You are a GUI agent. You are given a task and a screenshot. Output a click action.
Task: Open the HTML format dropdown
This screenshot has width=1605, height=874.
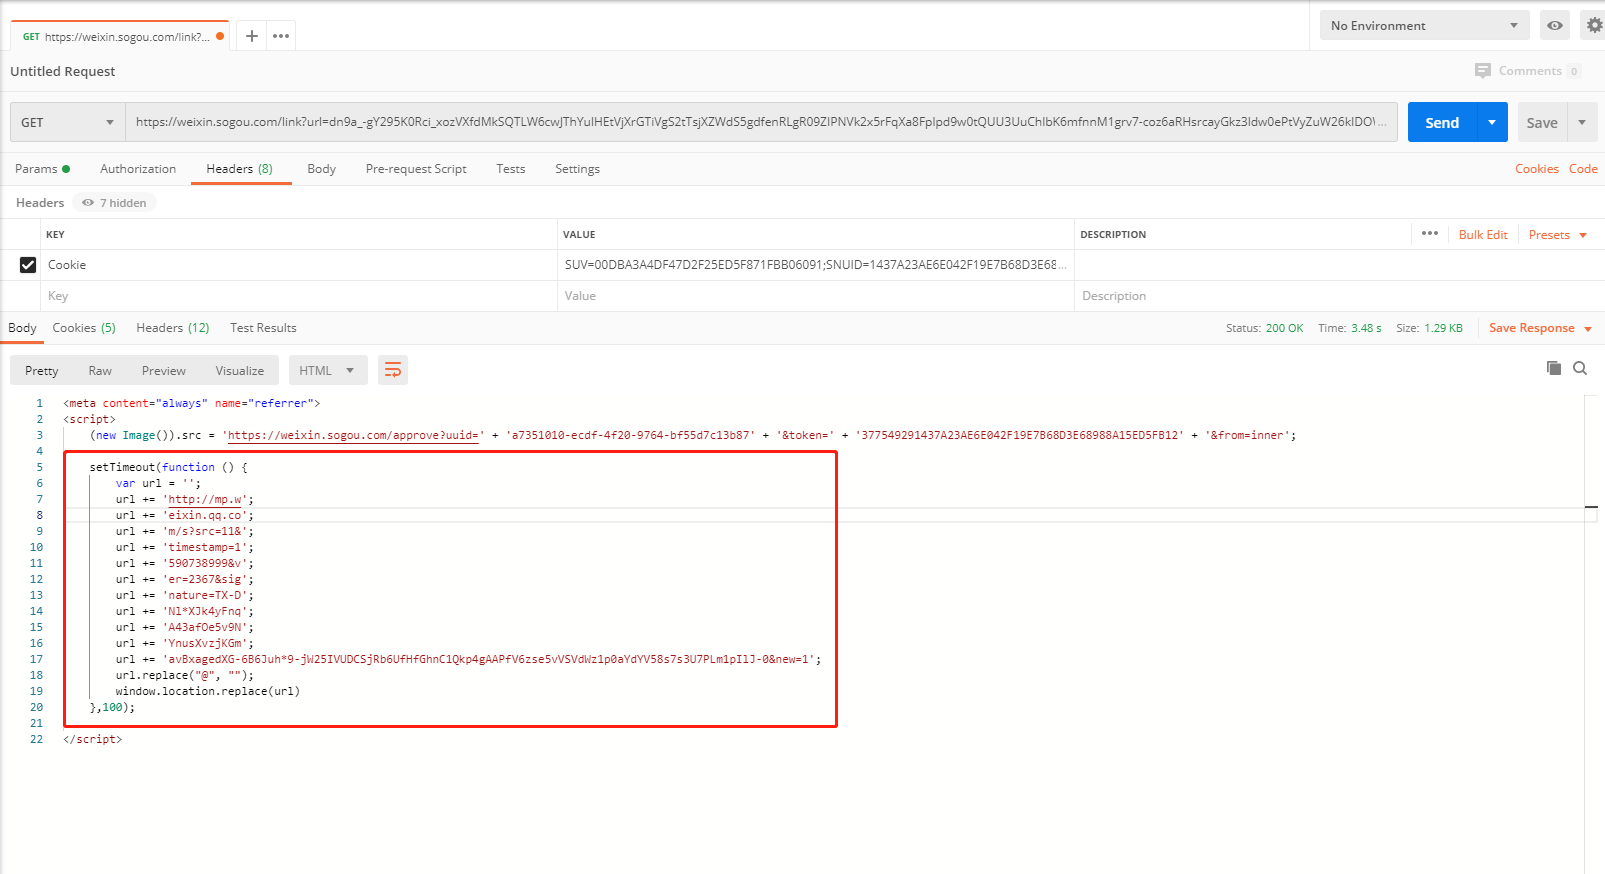click(328, 370)
